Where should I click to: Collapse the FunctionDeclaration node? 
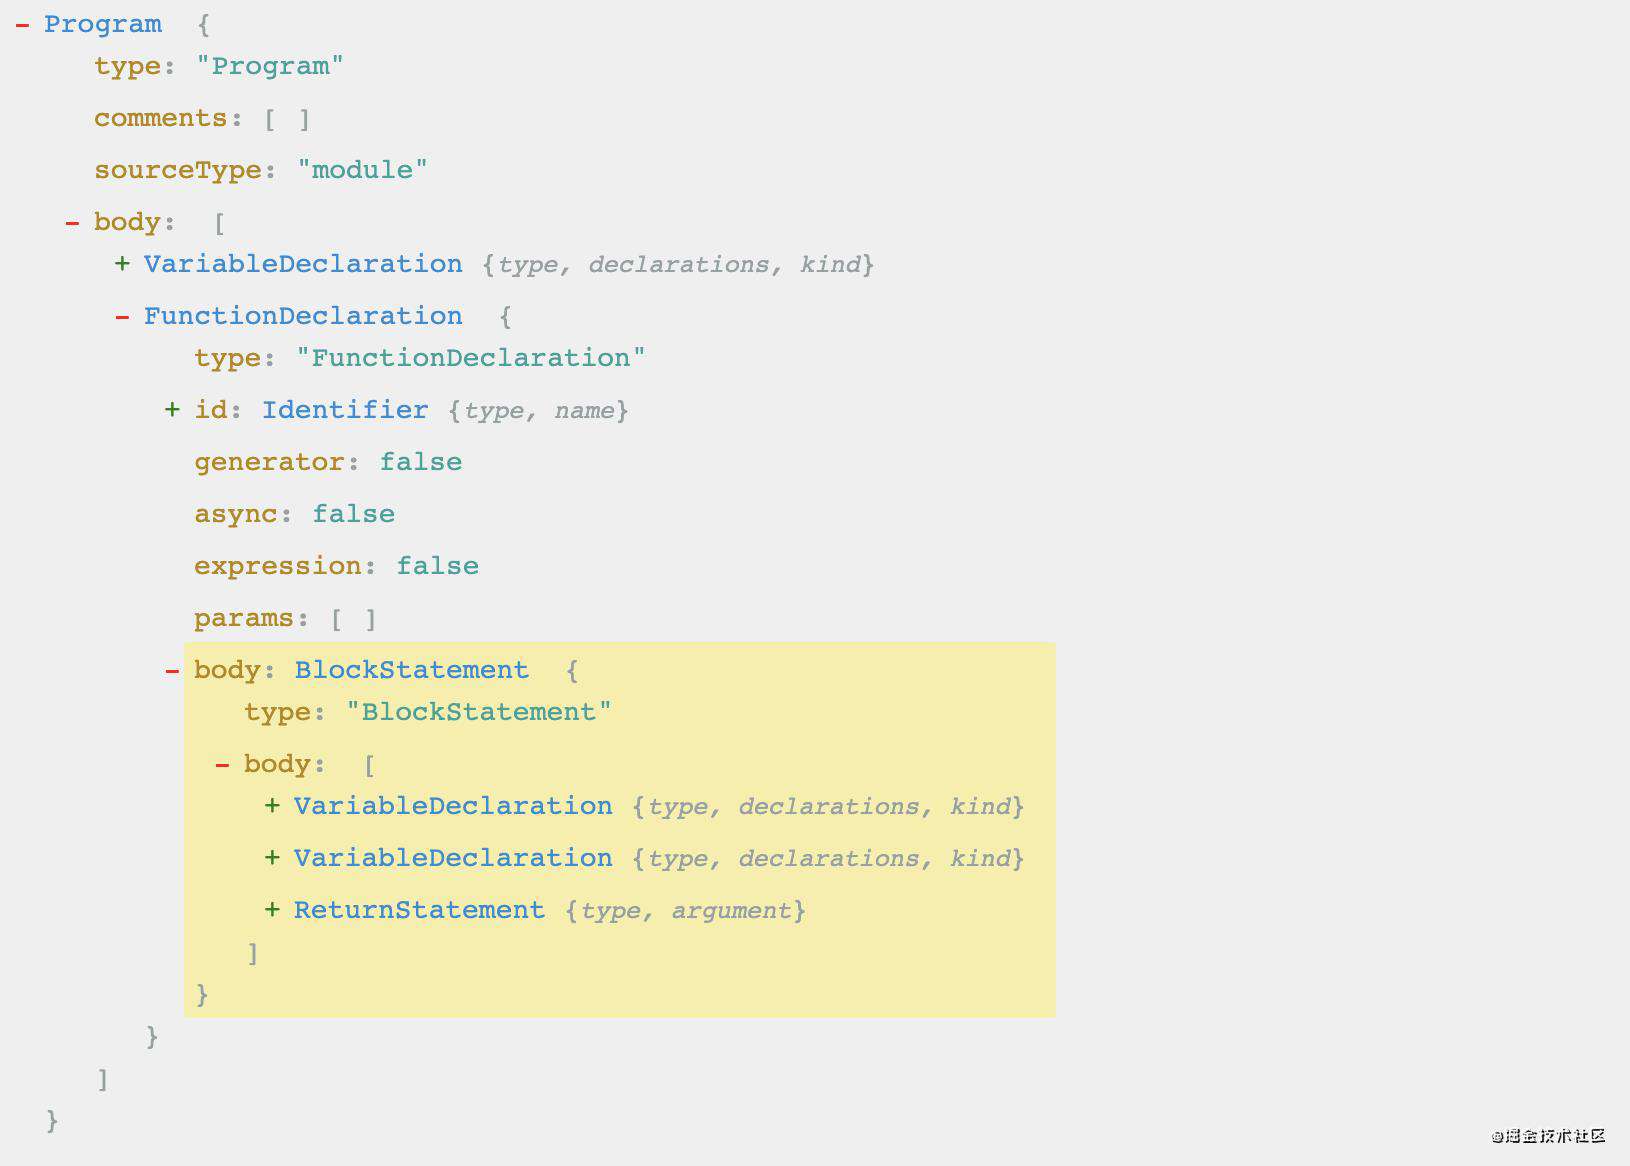[x=122, y=317]
